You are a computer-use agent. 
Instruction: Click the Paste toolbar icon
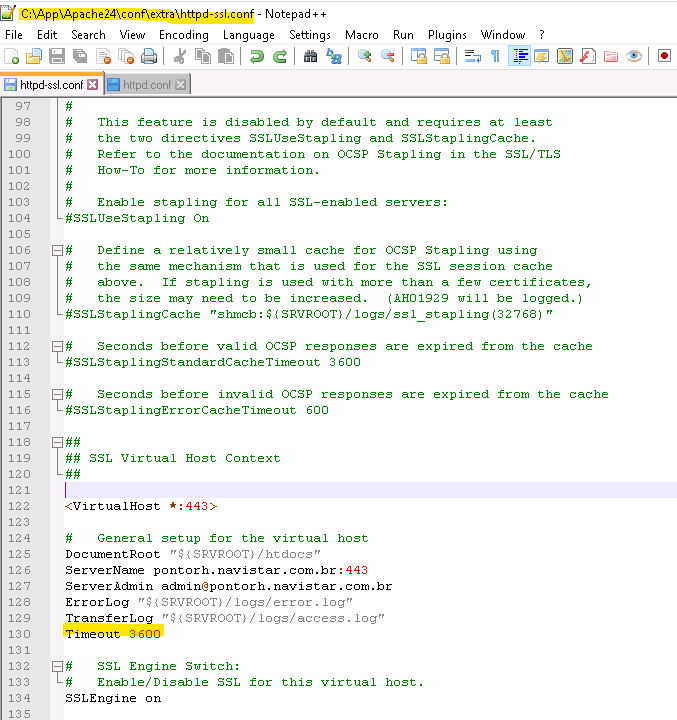click(x=226, y=56)
